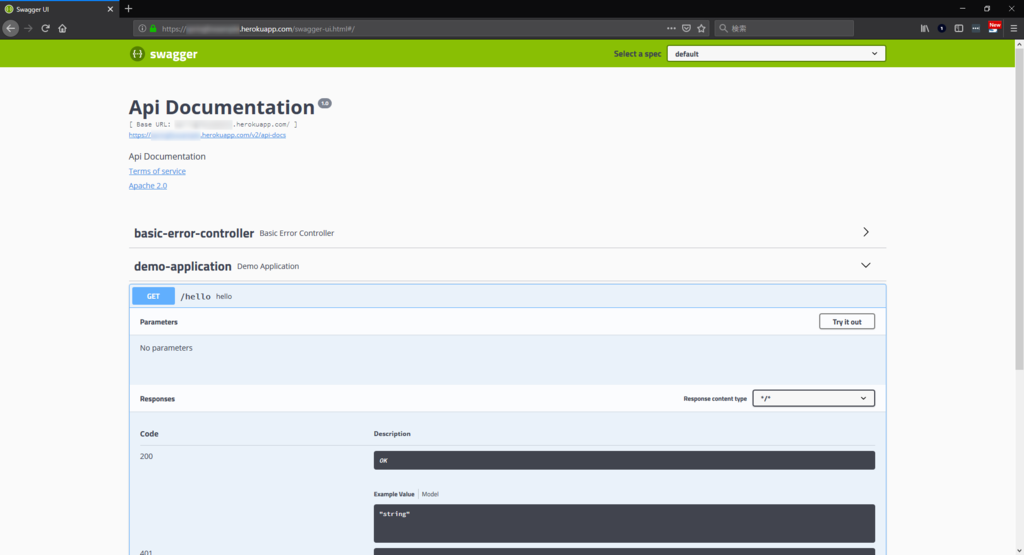The height and width of the screenshot is (555, 1024).
Task: Reload the Swagger UI page
Action: pyautogui.click(x=45, y=28)
